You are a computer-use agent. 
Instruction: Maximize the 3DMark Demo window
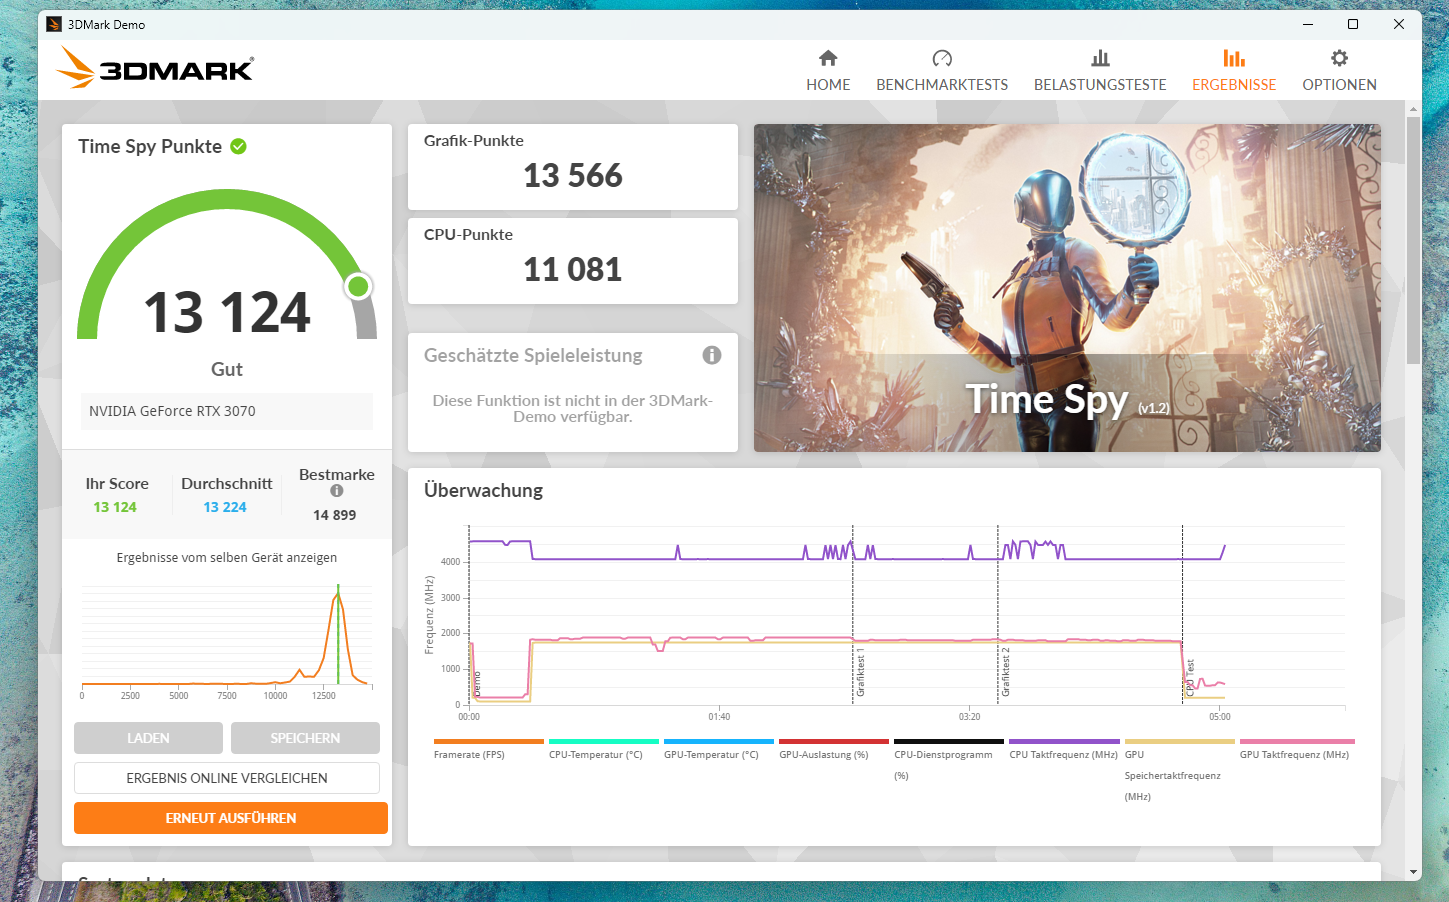tap(1353, 24)
